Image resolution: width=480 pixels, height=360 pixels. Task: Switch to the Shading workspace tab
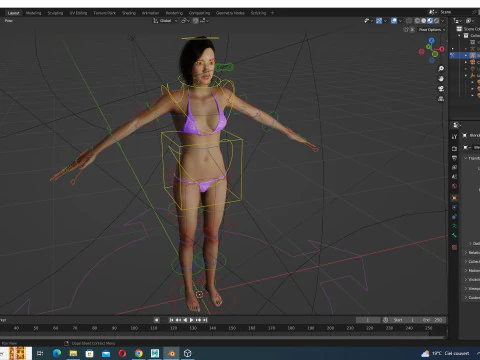coord(129,13)
